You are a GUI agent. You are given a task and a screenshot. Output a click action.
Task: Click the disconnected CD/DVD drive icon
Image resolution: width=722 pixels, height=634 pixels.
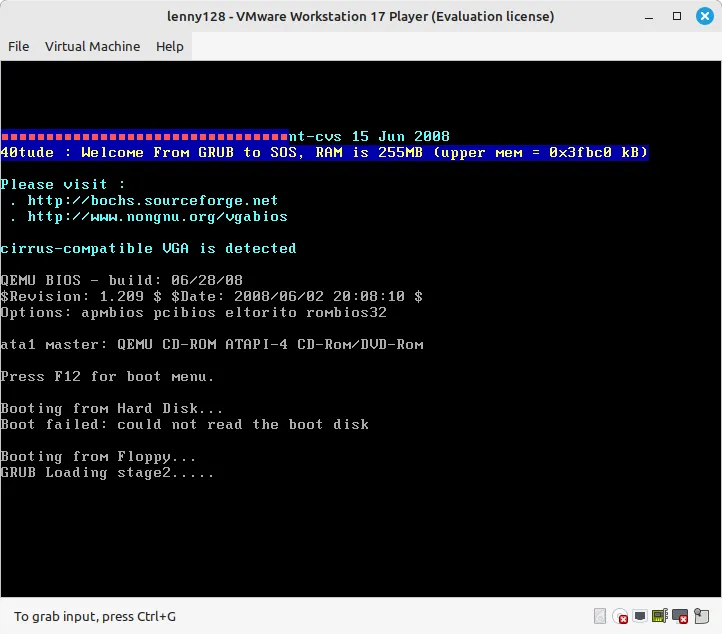click(620, 616)
